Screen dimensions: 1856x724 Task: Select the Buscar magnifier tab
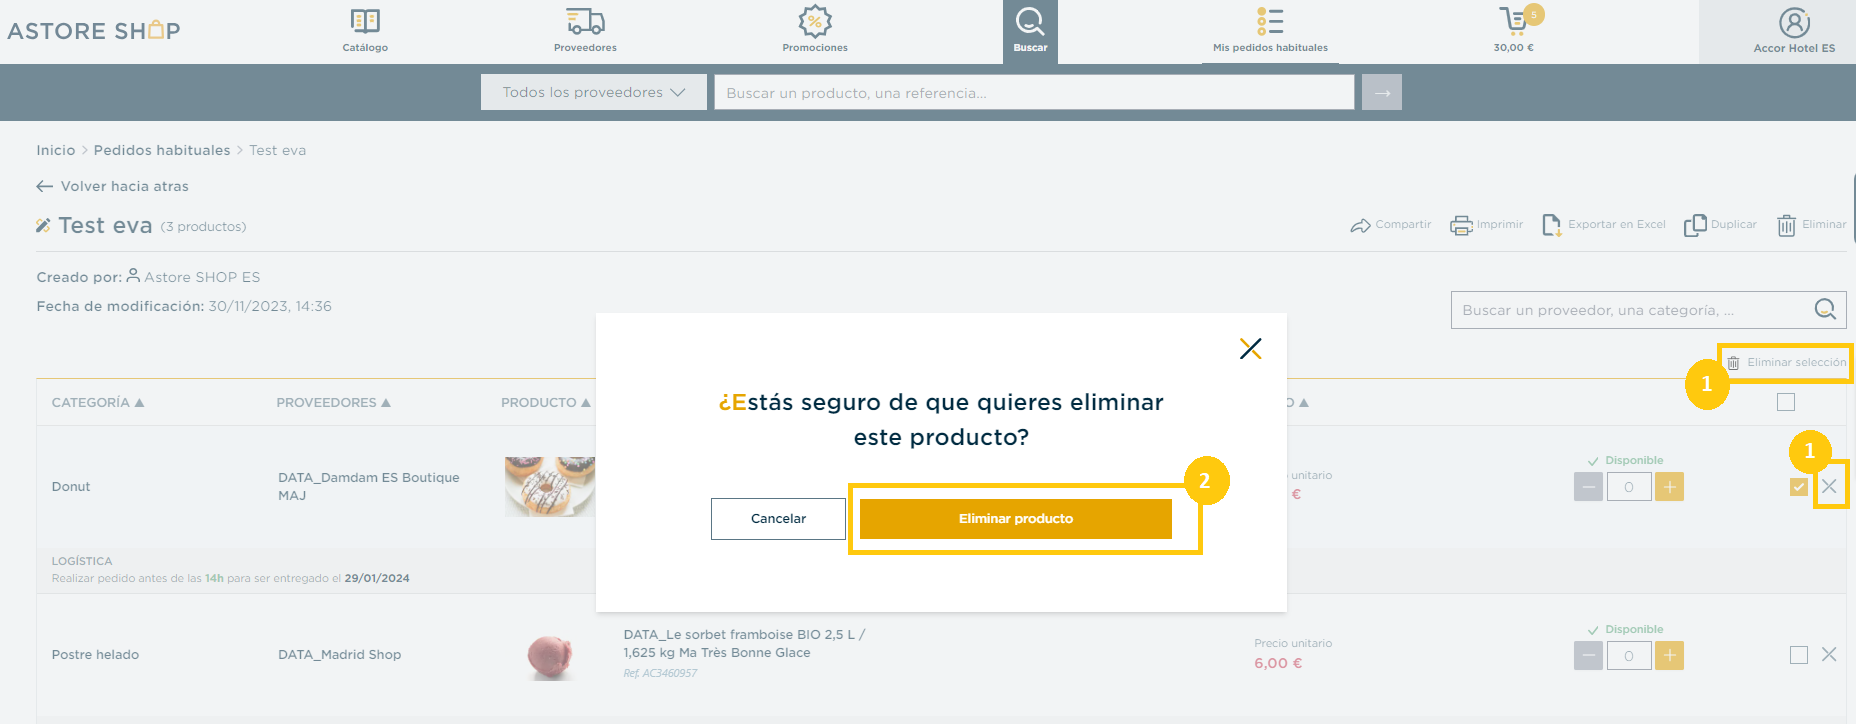point(1030,31)
